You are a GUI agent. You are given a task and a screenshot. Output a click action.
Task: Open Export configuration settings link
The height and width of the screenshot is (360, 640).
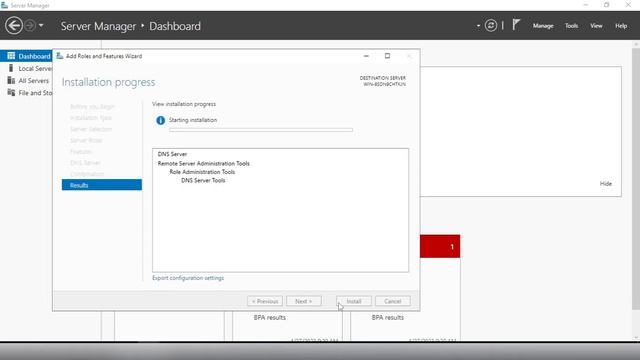188,278
